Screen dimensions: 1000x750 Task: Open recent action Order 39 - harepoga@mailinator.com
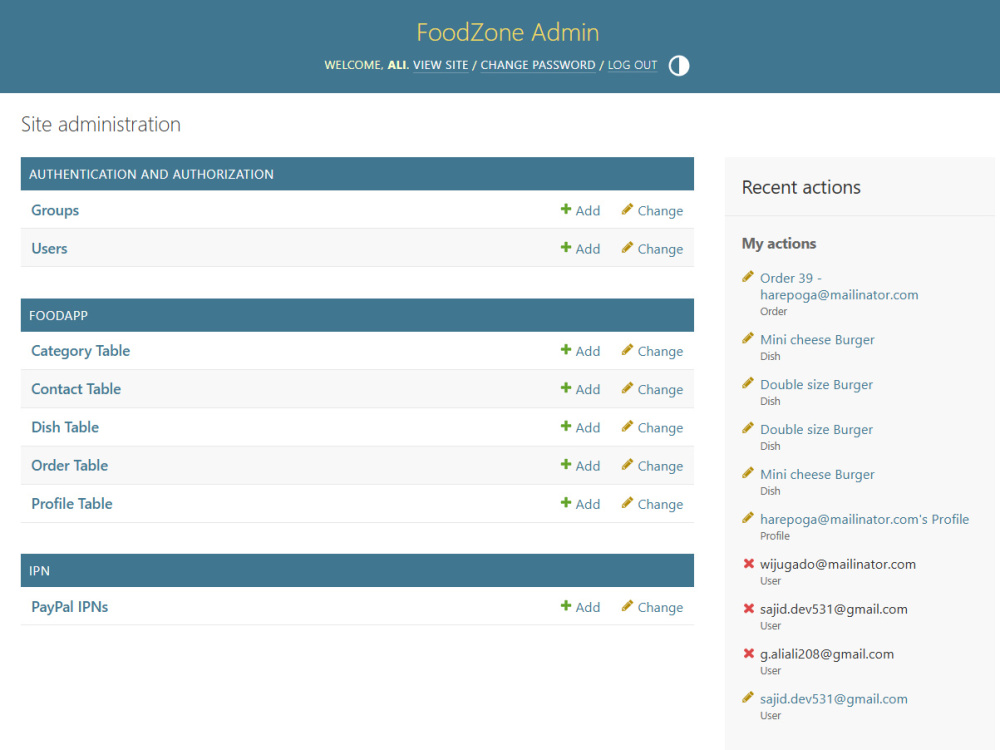[x=839, y=286]
